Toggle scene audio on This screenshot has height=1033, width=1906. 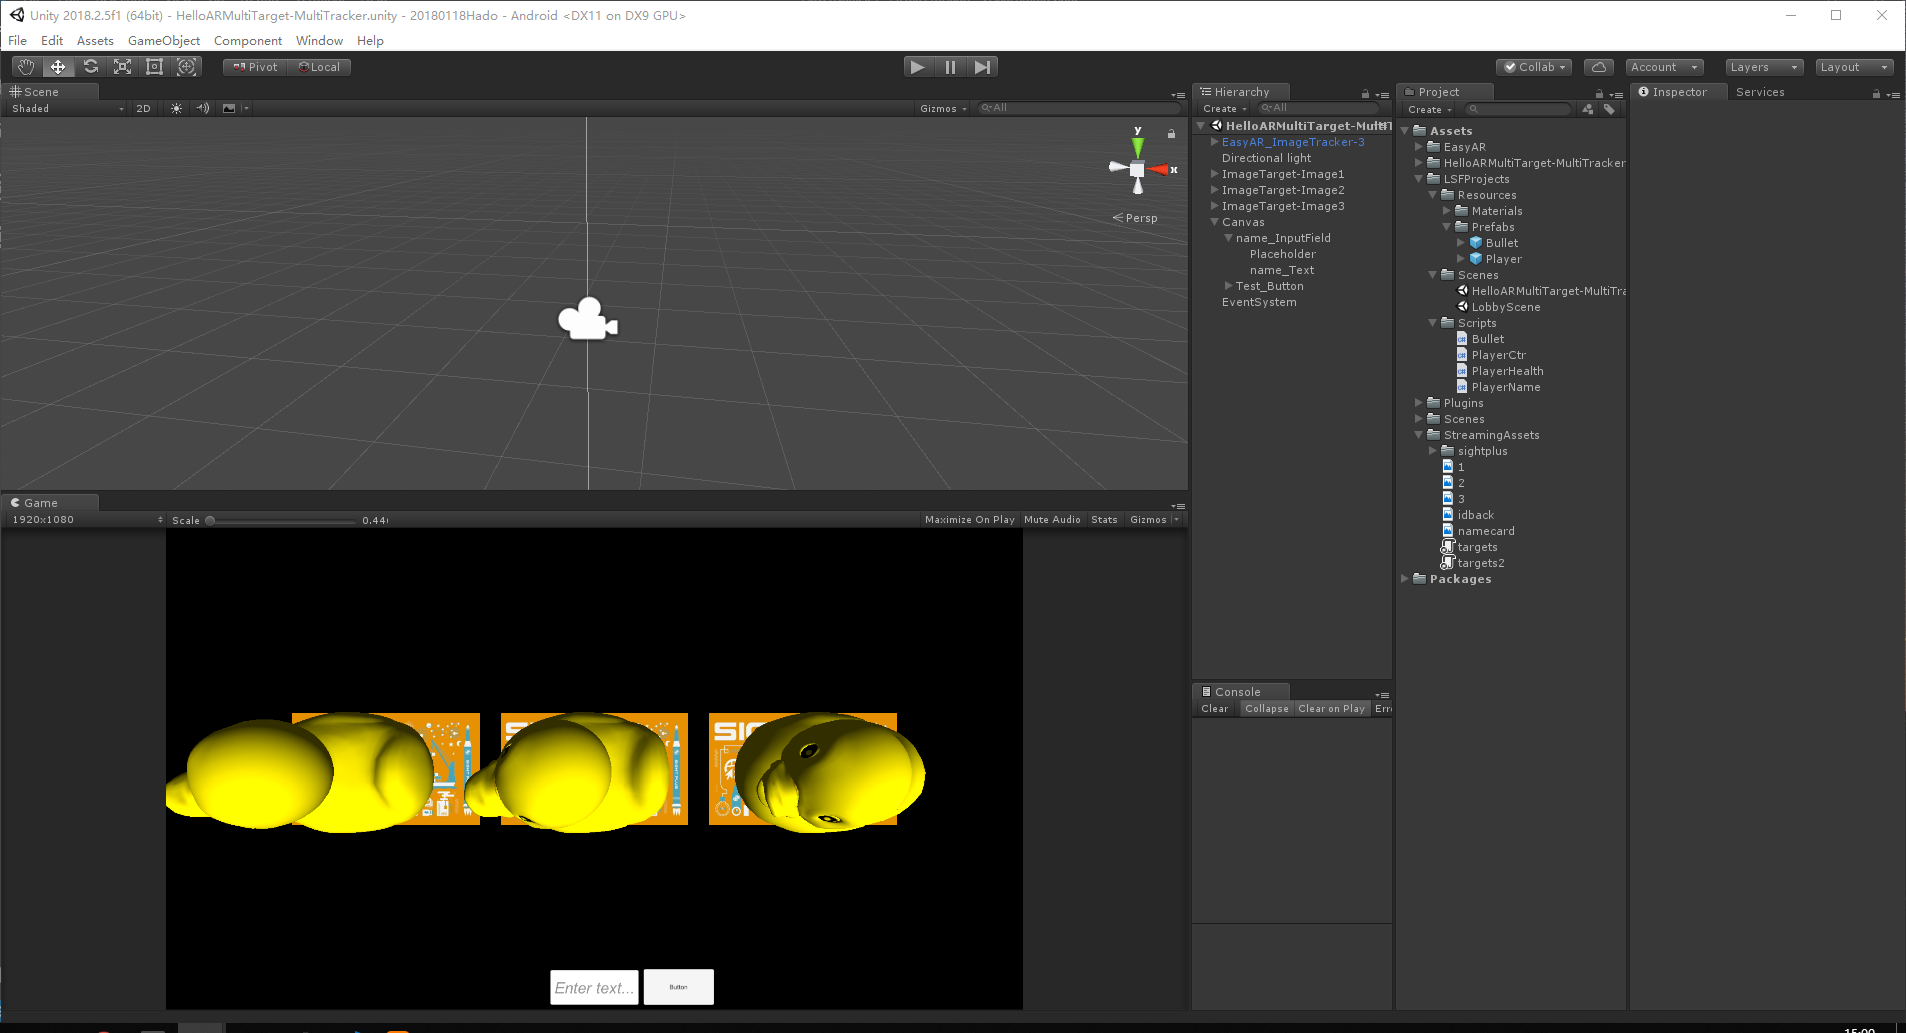coord(203,108)
